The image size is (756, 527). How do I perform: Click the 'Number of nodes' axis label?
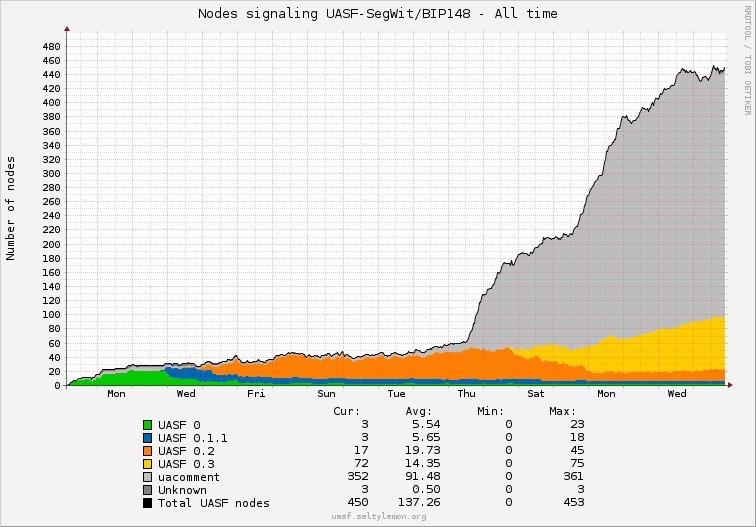[x=11, y=208]
